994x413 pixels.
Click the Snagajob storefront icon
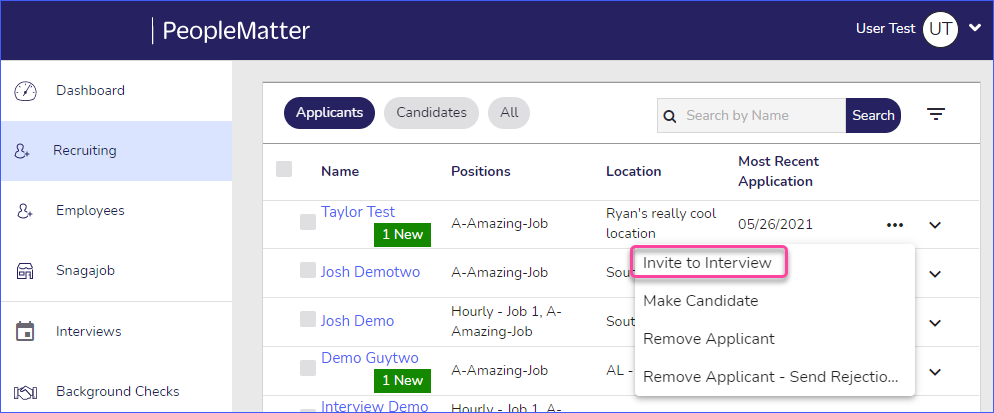pos(25,272)
